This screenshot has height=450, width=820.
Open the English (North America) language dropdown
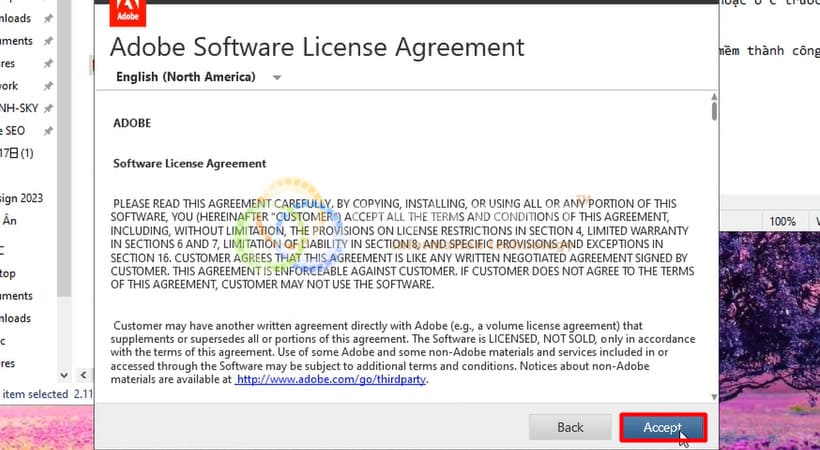pyautogui.click(x=199, y=77)
